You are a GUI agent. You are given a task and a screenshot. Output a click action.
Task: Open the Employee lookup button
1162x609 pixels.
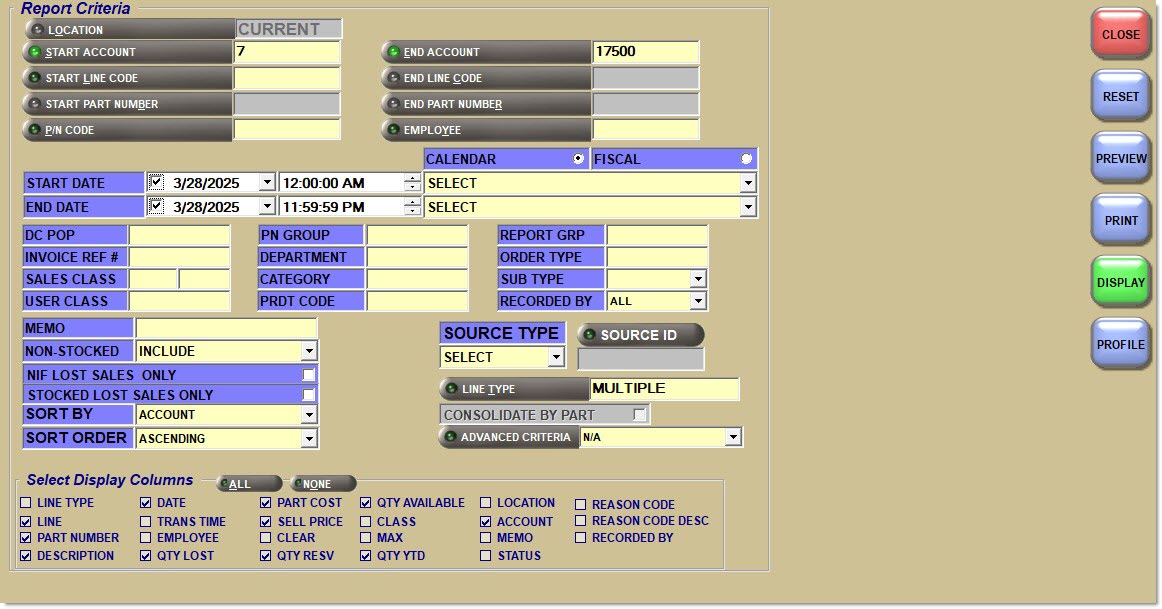pyautogui.click(x=486, y=130)
